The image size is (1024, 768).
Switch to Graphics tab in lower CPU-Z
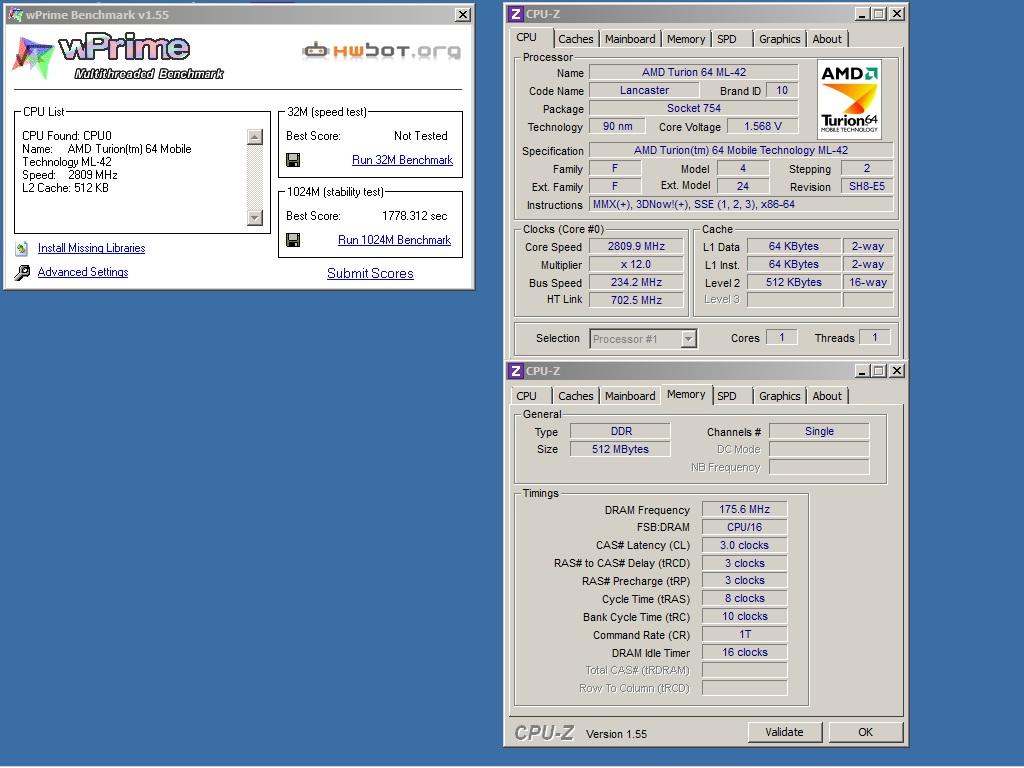tap(779, 396)
